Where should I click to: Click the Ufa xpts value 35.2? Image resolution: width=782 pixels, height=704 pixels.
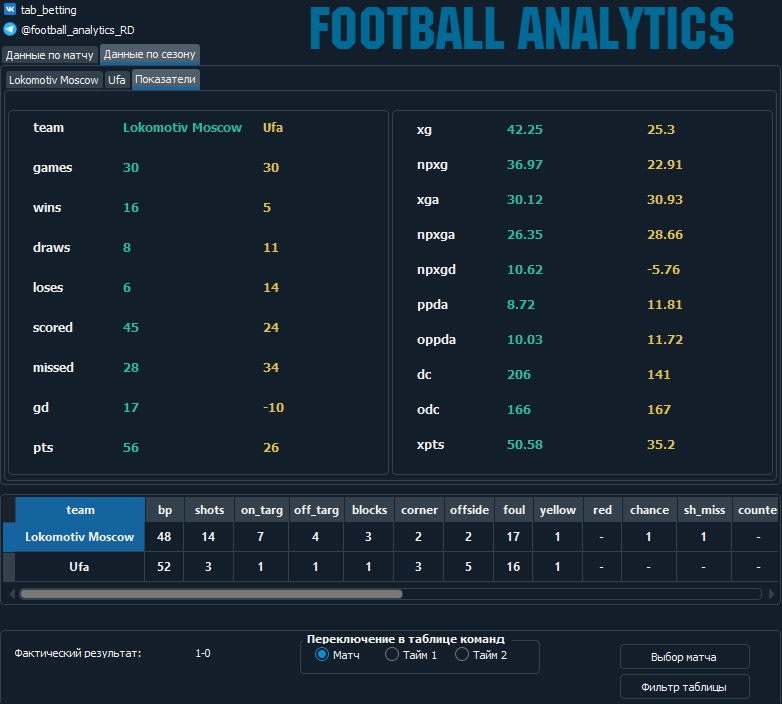tap(661, 444)
